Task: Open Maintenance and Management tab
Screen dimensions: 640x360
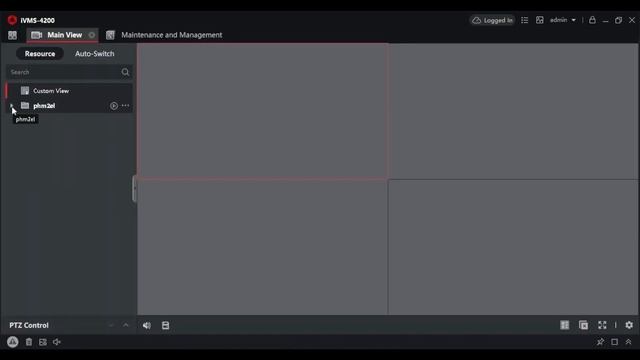Action: [164, 35]
